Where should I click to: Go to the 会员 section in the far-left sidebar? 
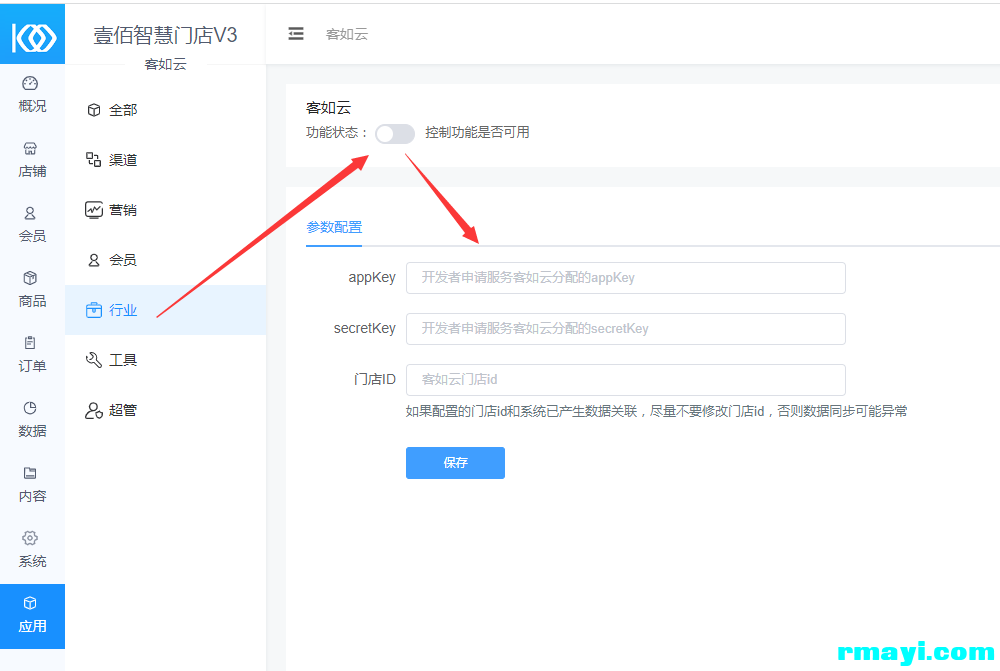pos(32,225)
